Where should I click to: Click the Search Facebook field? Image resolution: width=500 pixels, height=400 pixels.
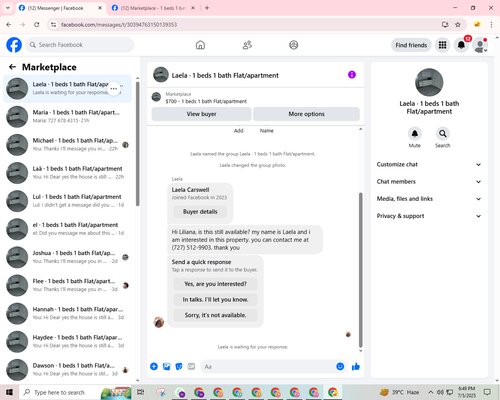pyautogui.click(x=80, y=45)
